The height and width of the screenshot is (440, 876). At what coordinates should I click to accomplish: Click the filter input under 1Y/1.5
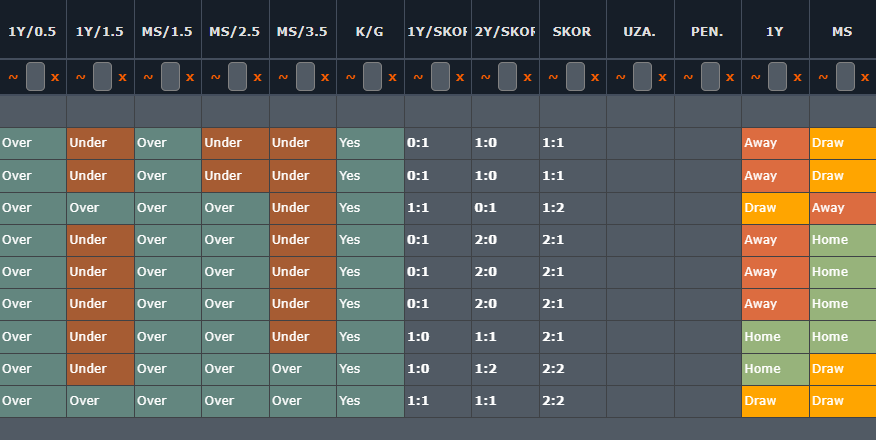click(102, 76)
